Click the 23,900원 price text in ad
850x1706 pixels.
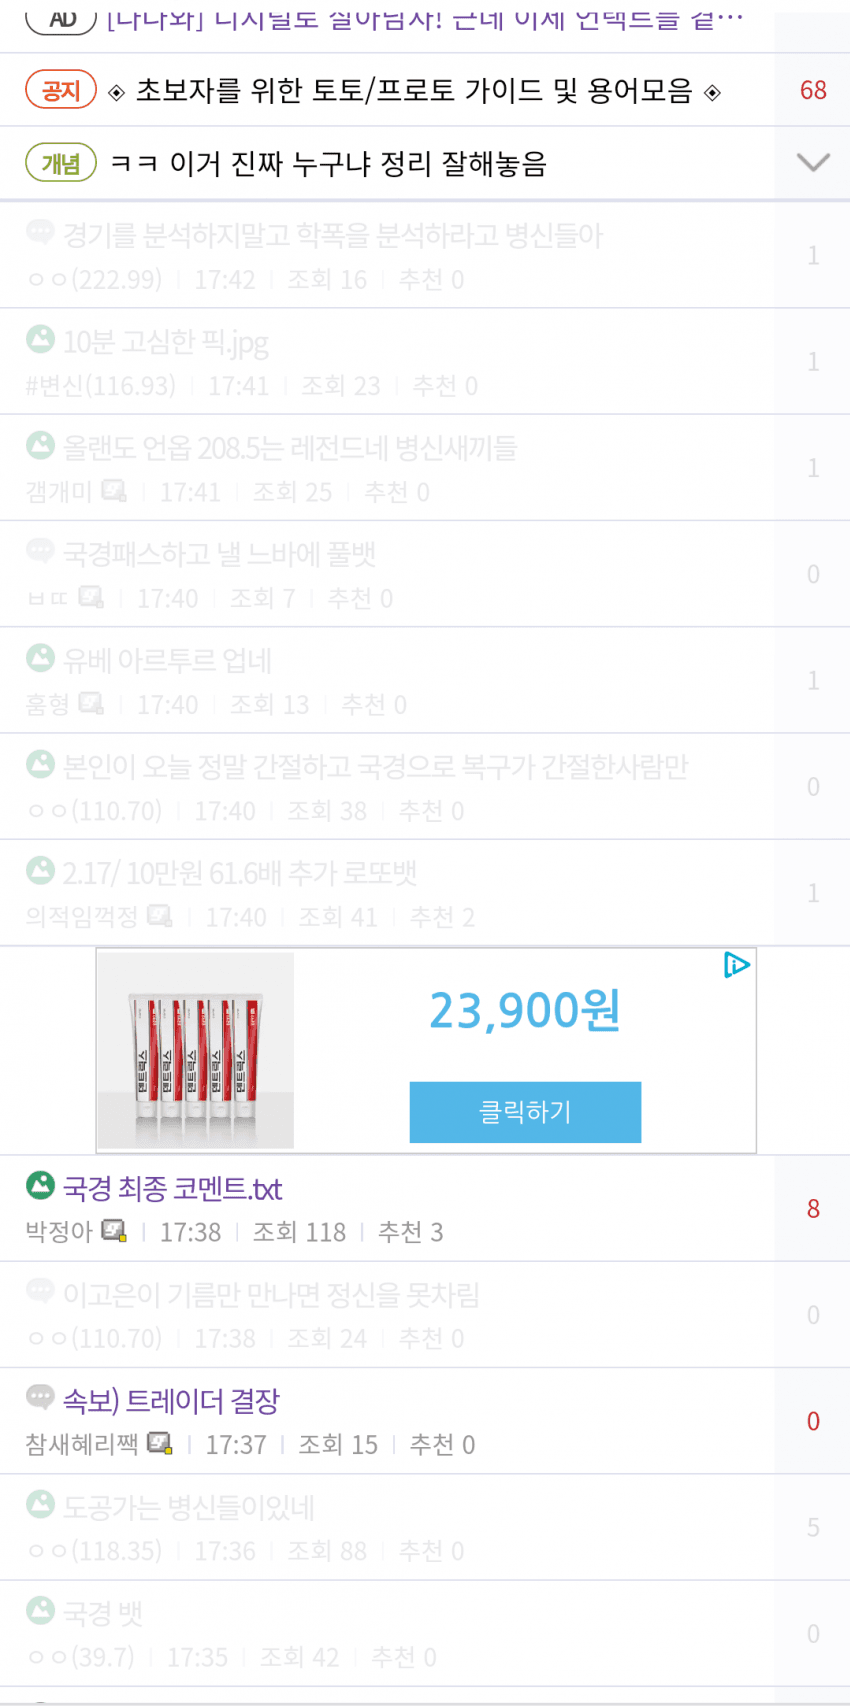coord(525,1010)
